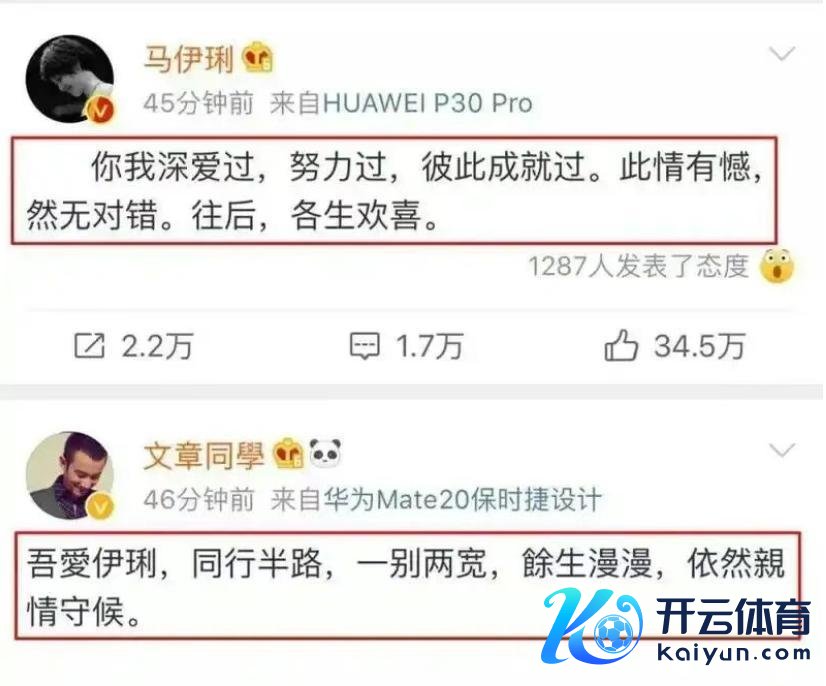Screen dimensions: 826x686
Task: Open the 1287人发表了态度 reactions link
Action: 638,266
